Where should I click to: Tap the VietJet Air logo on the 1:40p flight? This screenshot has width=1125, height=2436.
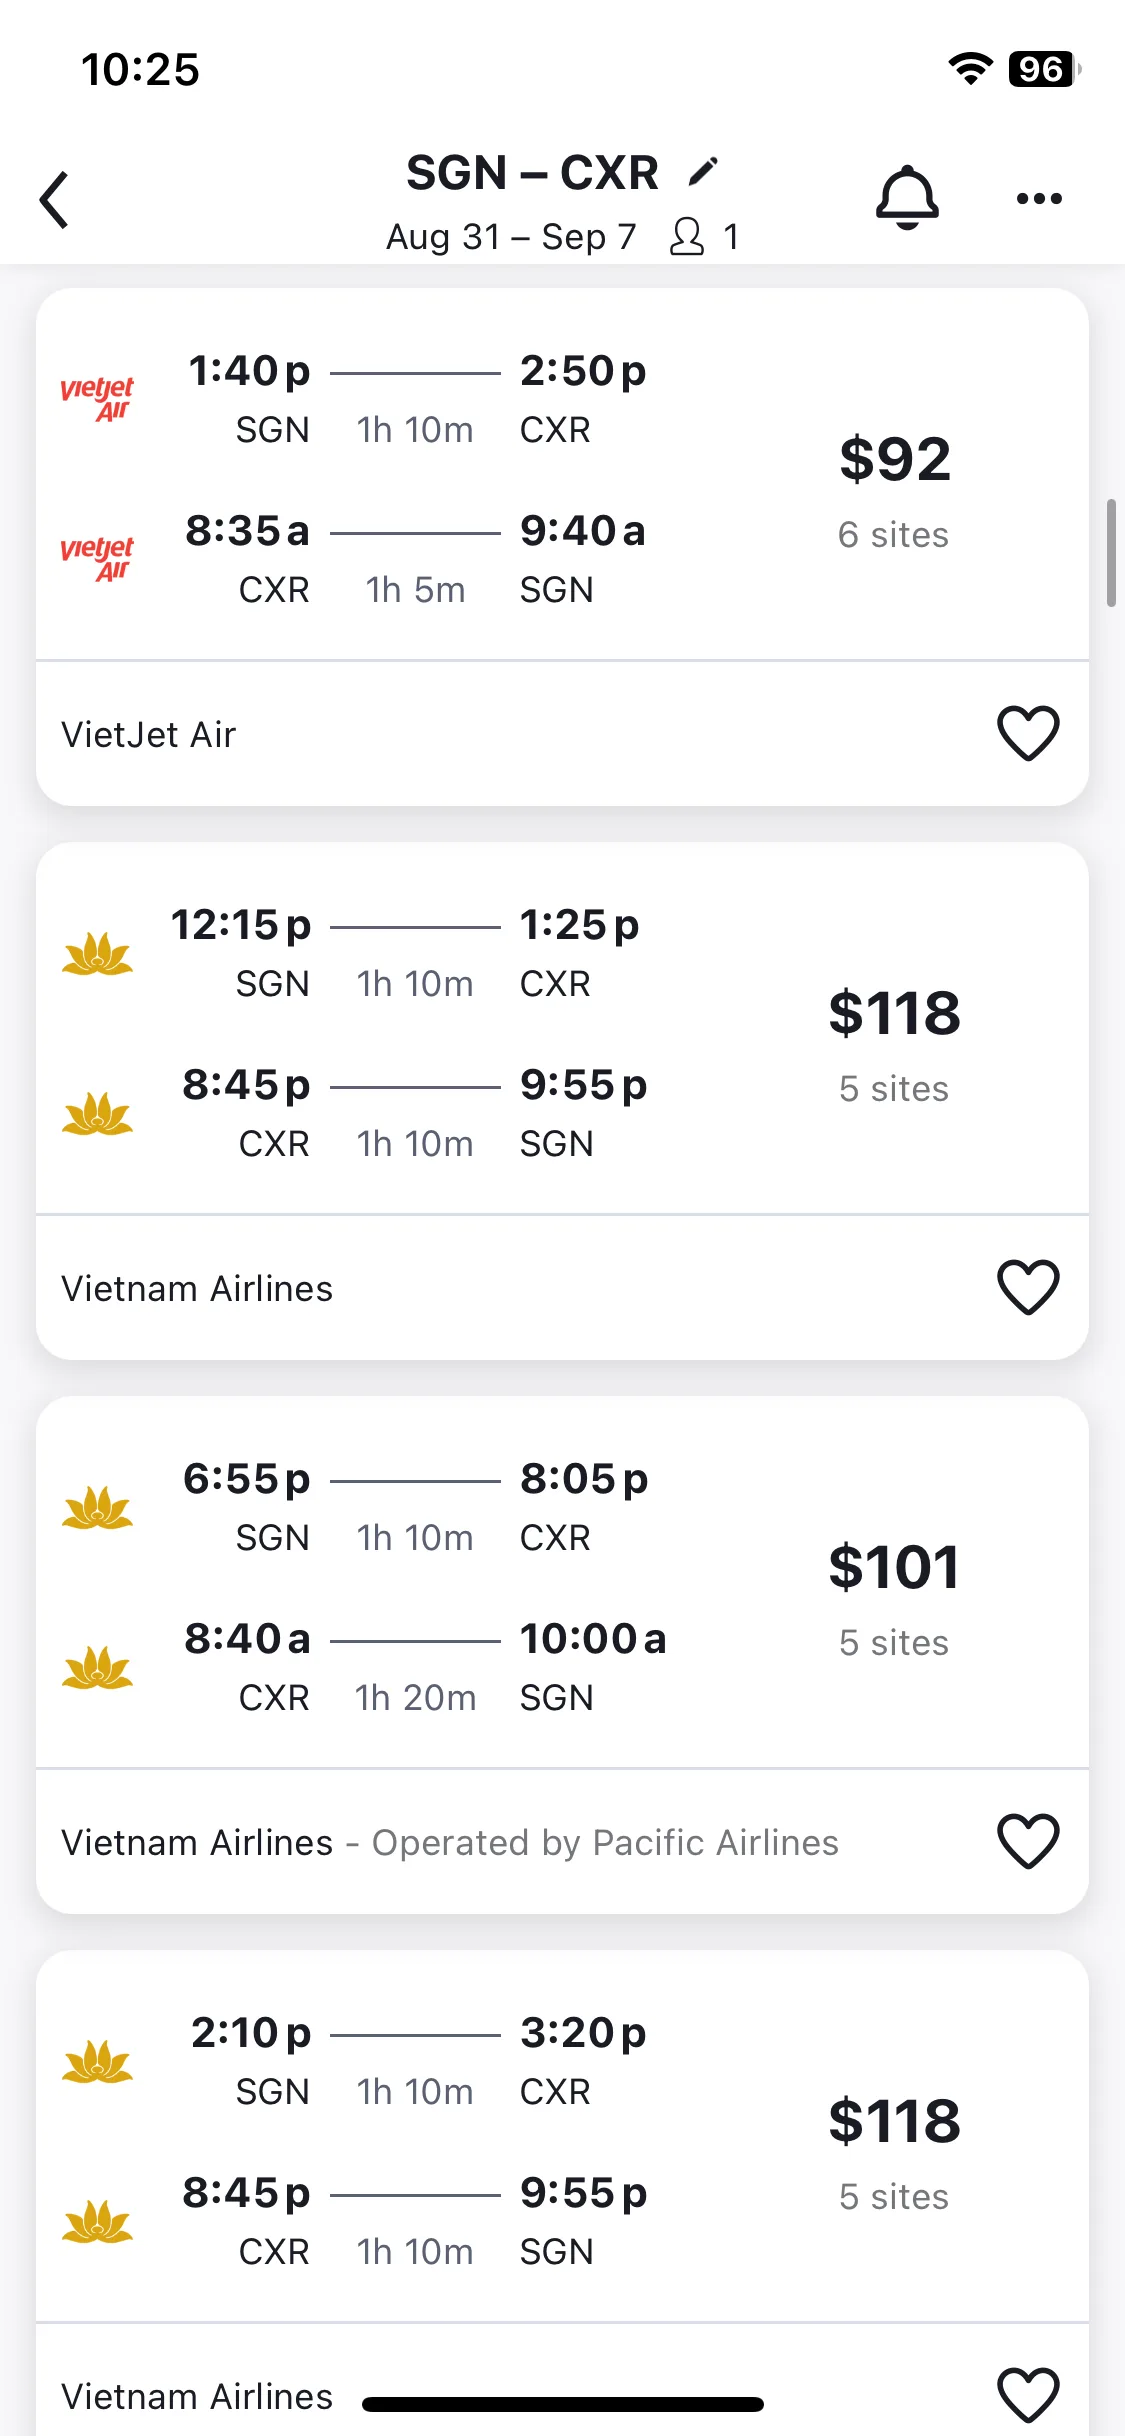point(97,399)
